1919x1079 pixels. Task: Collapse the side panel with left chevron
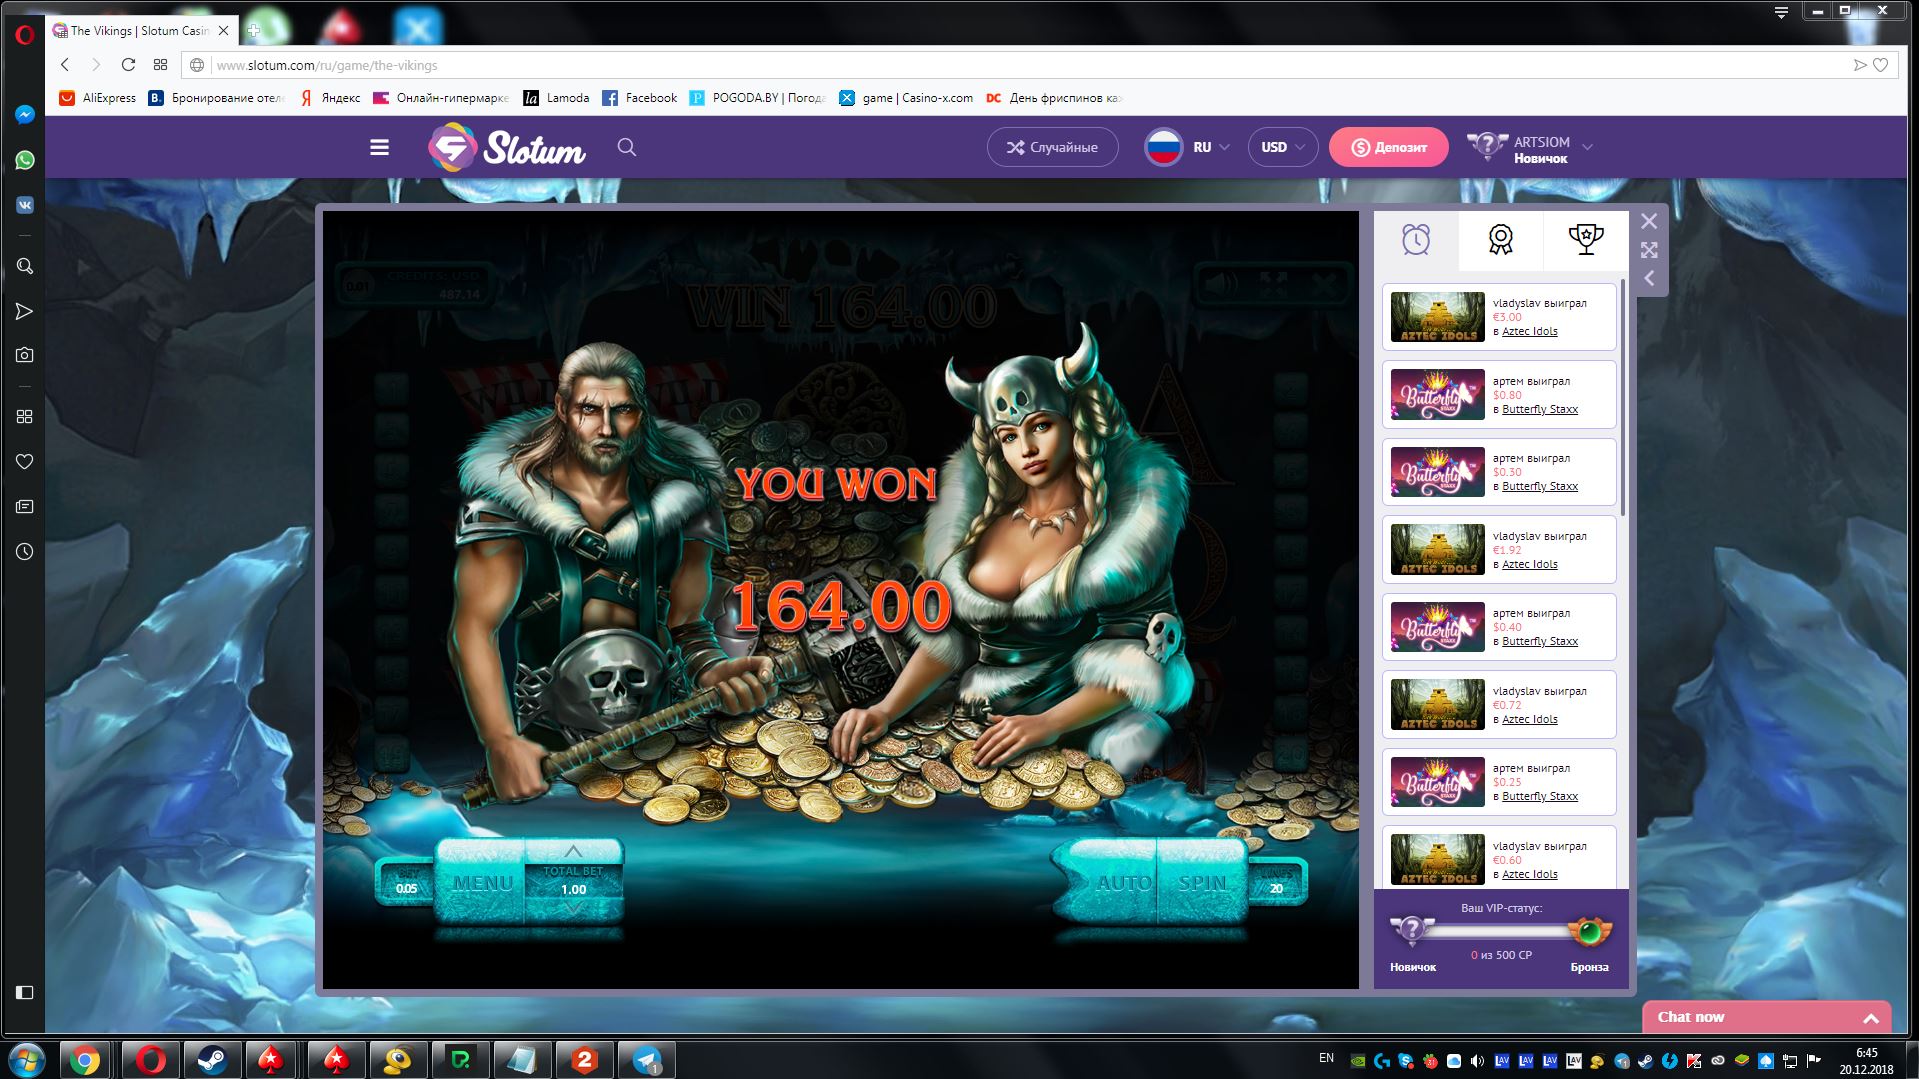click(1649, 279)
